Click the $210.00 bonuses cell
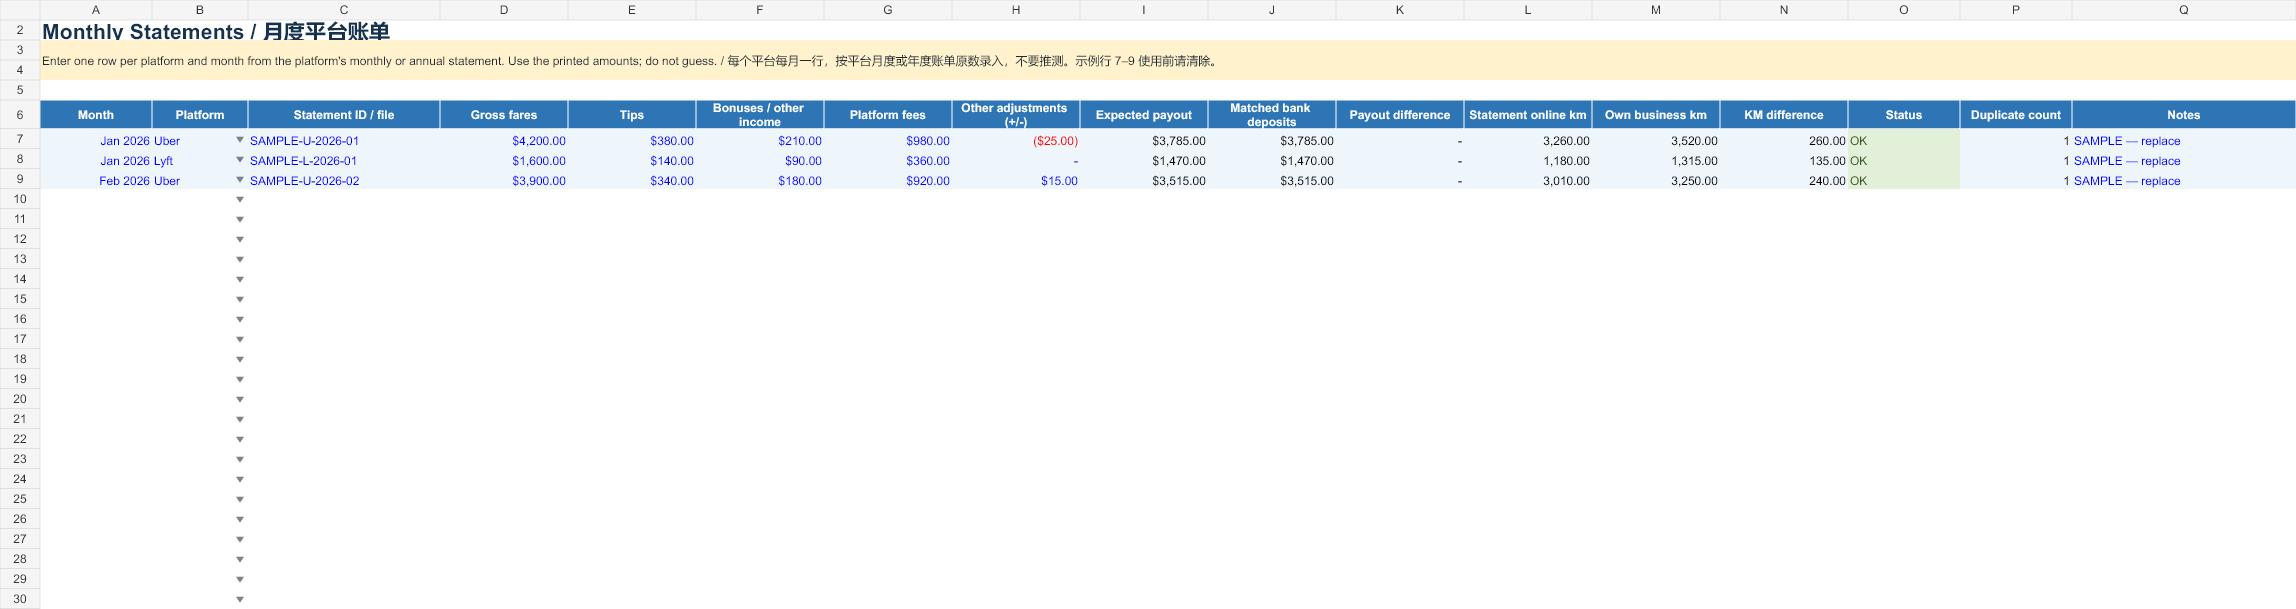Viewport: 2296px width, 609px height. point(760,141)
